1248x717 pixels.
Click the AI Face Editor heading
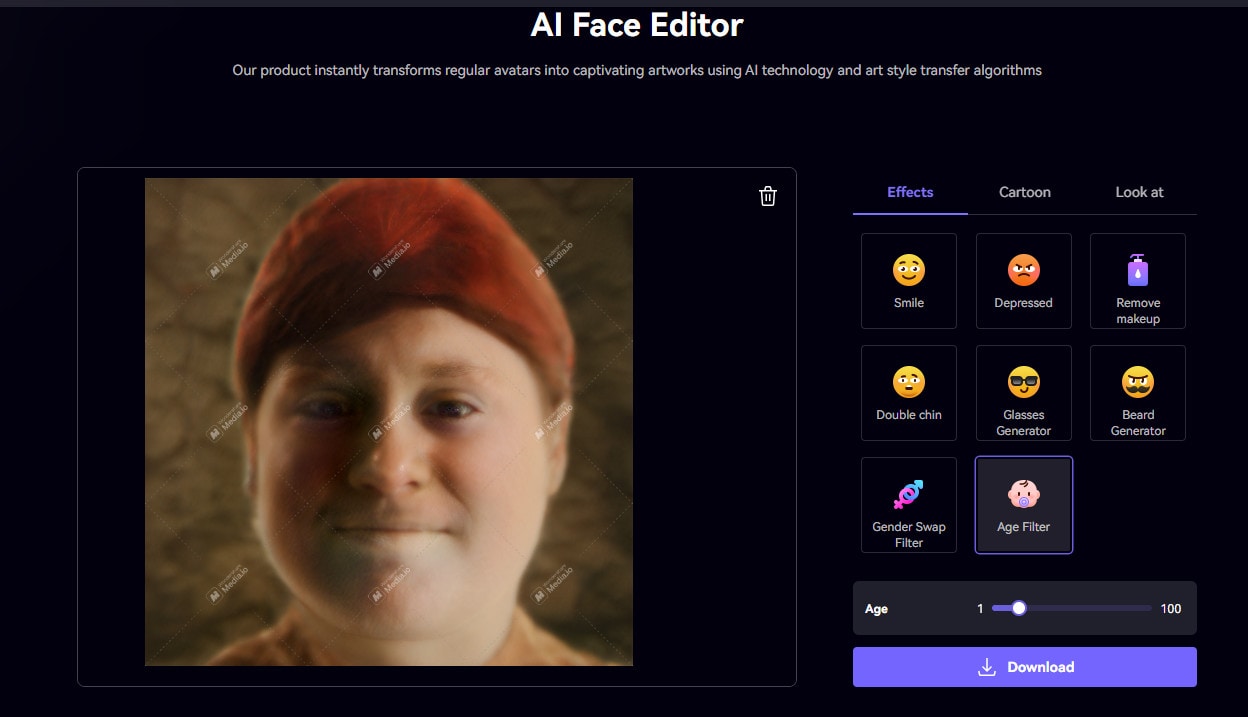point(637,25)
